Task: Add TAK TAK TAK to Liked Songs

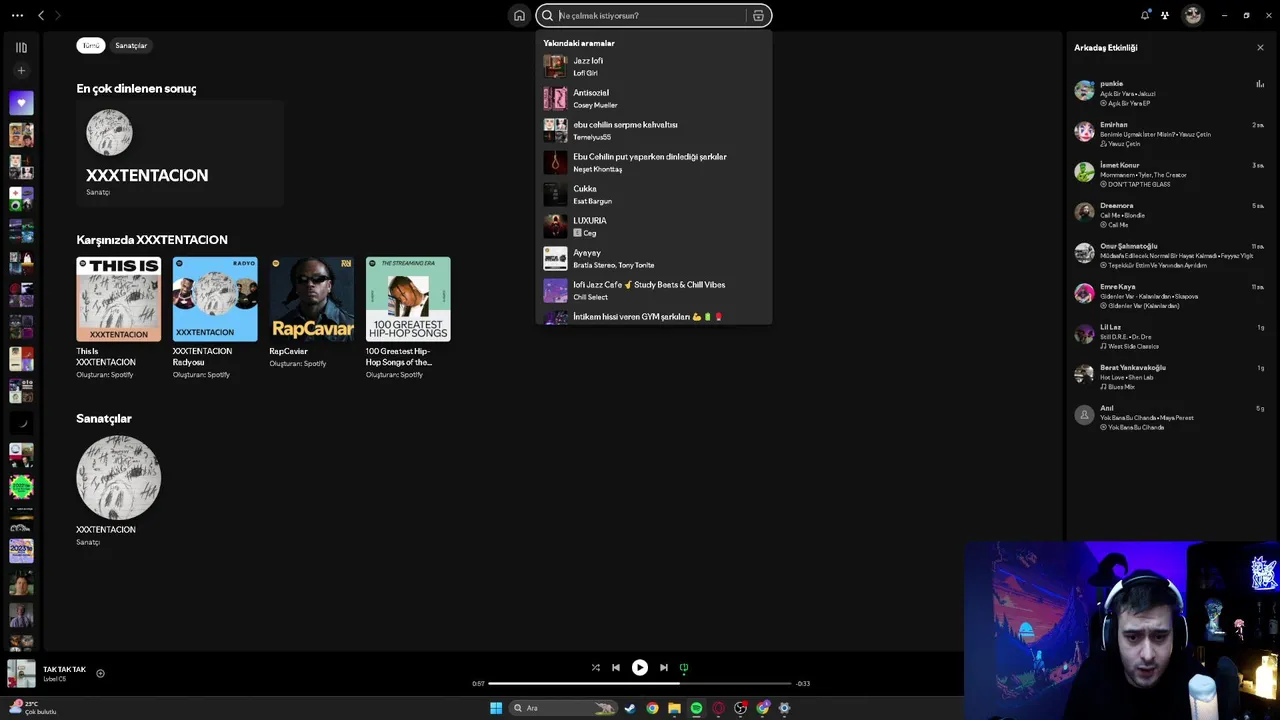Action: (x=100, y=673)
